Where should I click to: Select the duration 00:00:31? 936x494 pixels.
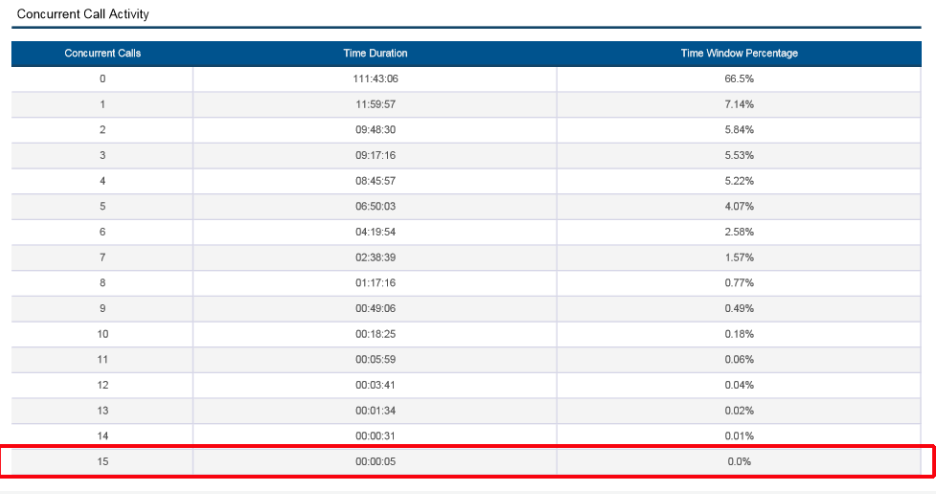[375, 436]
